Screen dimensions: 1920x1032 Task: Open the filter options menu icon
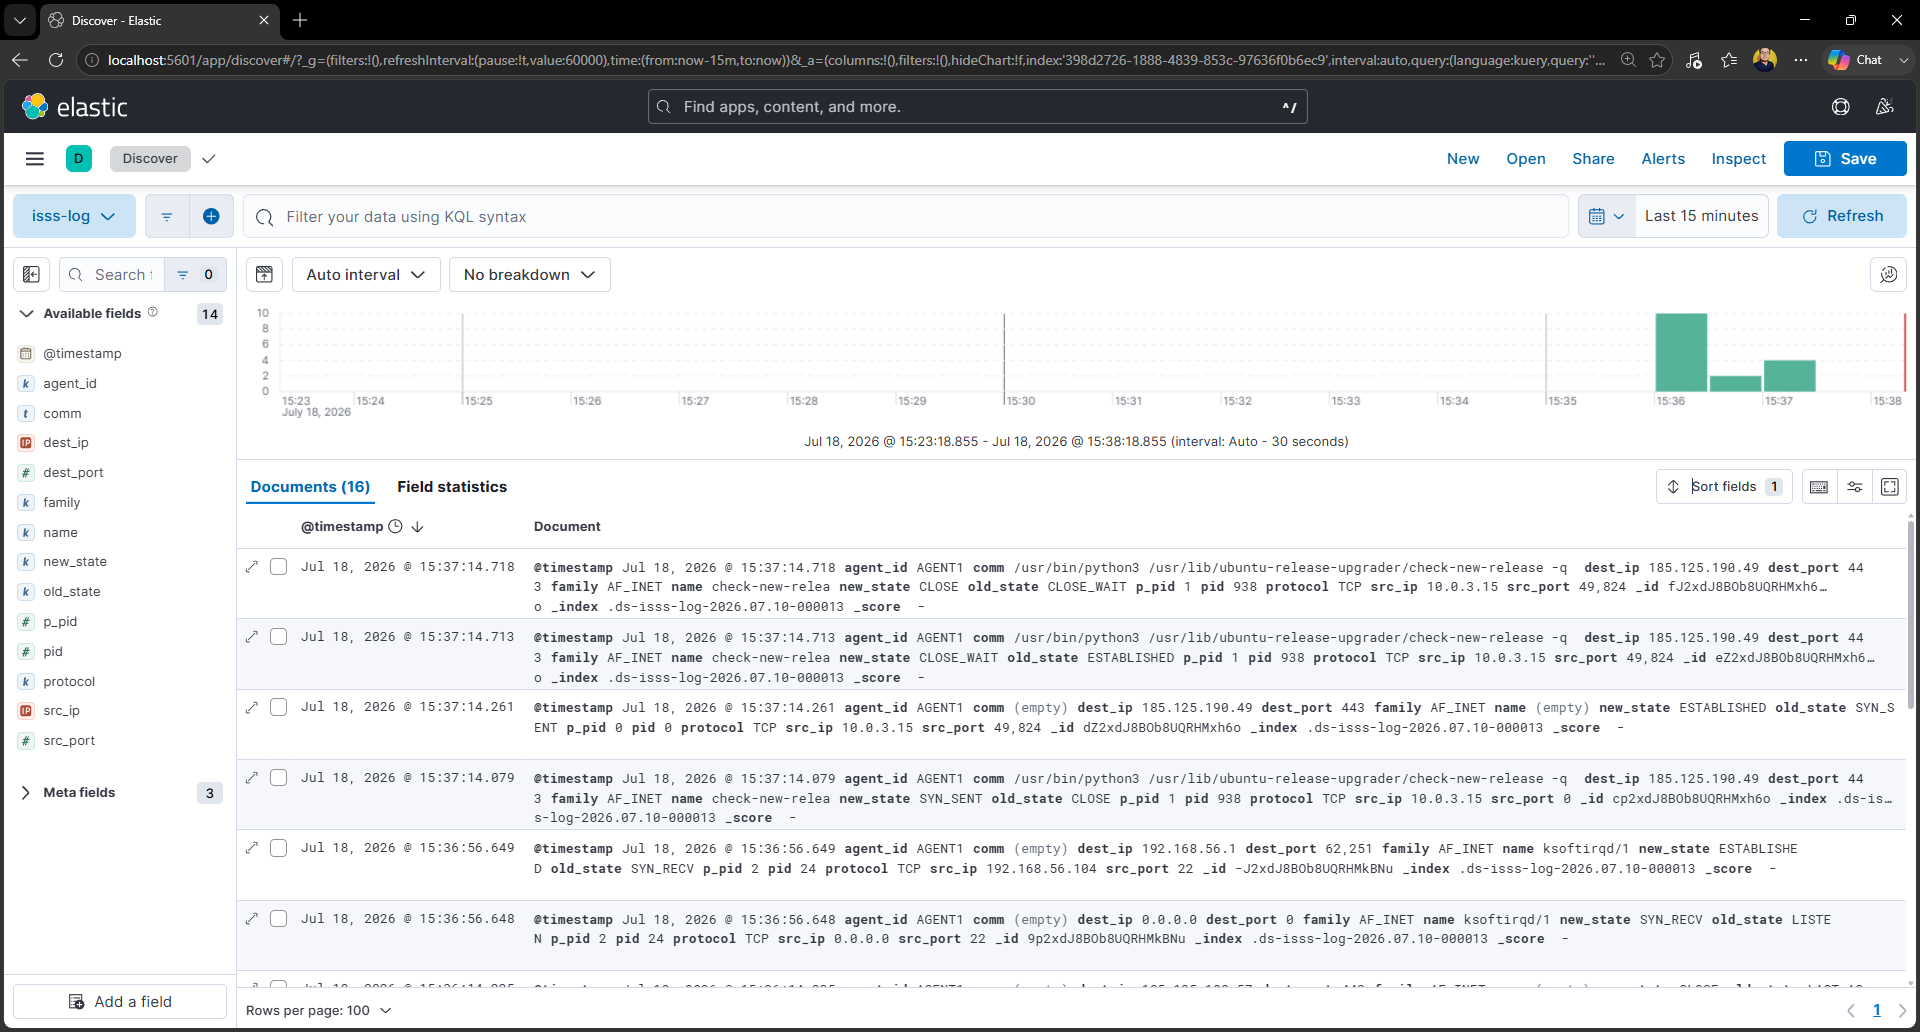pos(167,216)
